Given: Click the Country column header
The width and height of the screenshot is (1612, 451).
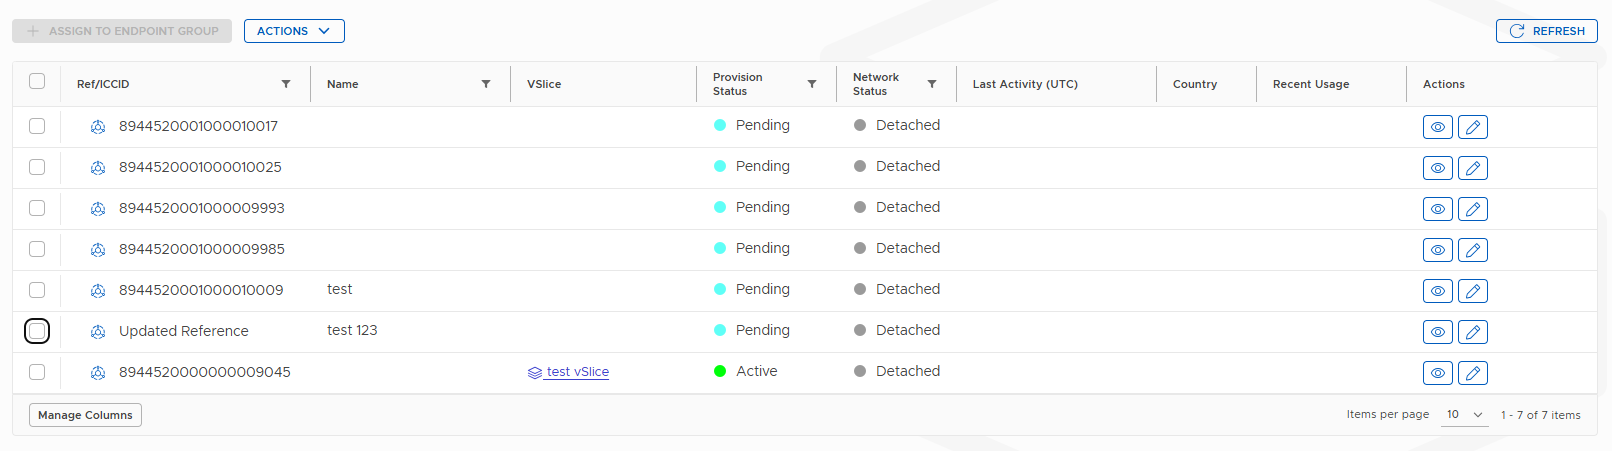Looking at the screenshot, I should [x=1195, y=84].
